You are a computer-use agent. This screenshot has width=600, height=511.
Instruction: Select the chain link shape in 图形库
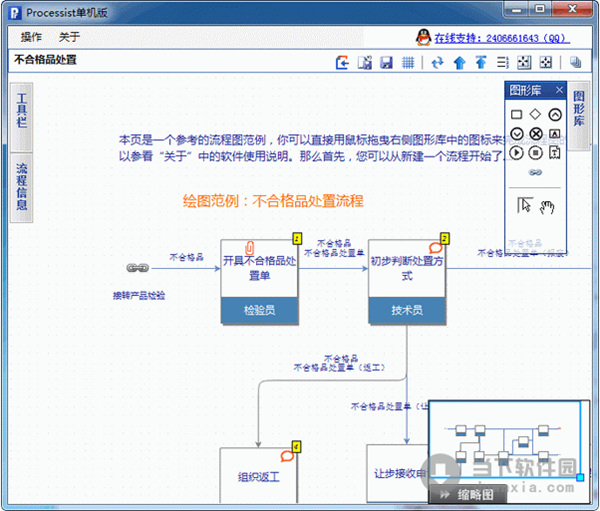535,173
